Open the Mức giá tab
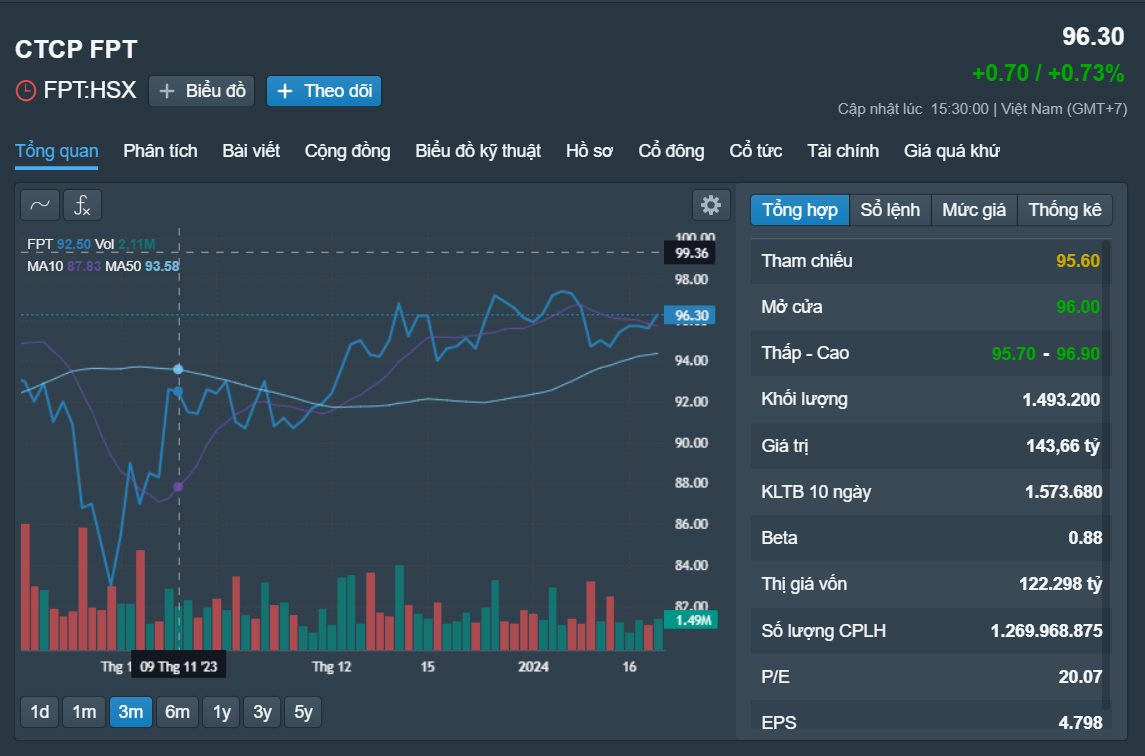 tap(974, 210)
